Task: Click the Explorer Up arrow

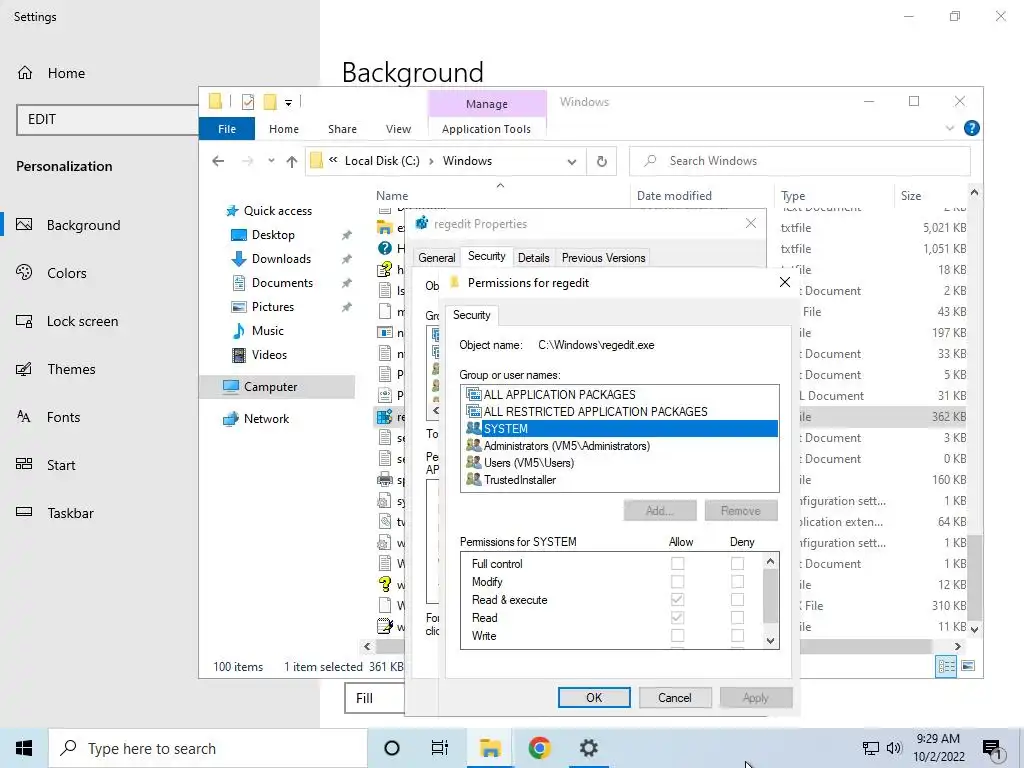Action: [291, 161]
